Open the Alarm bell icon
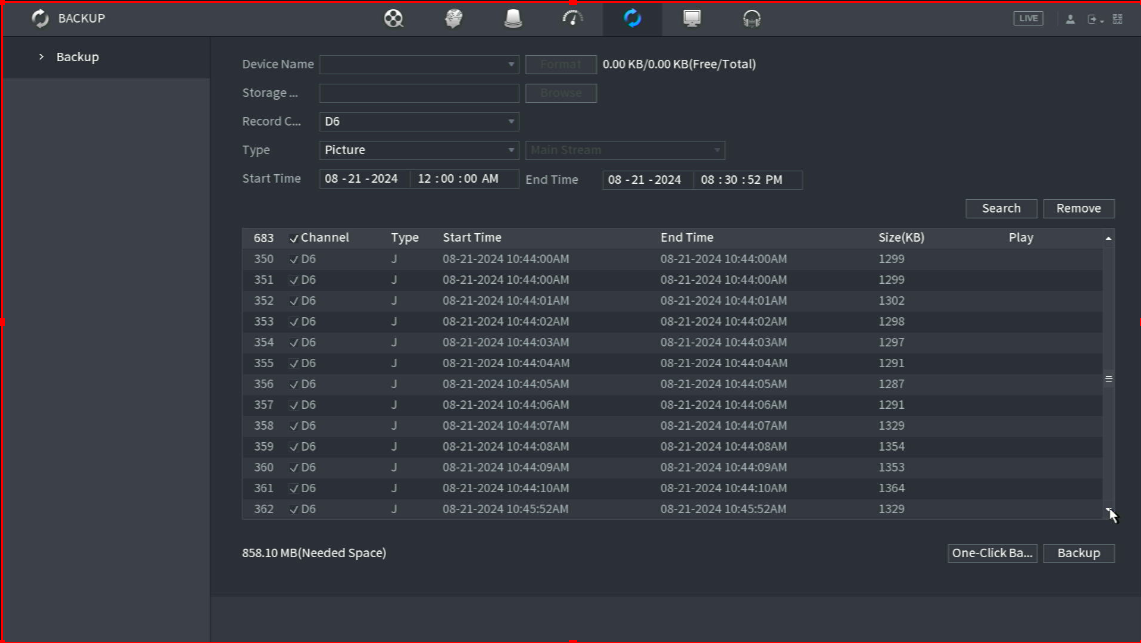 tap(513, 18)
